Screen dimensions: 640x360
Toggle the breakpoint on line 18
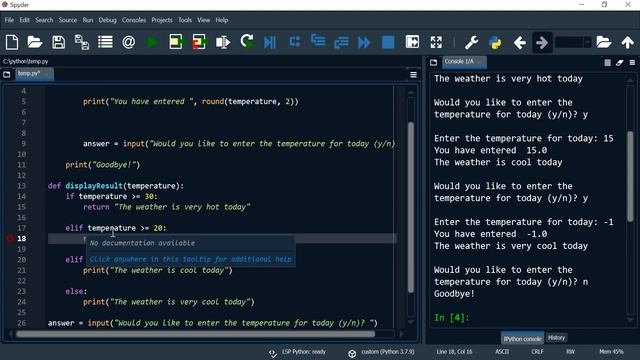coord(10,238)
